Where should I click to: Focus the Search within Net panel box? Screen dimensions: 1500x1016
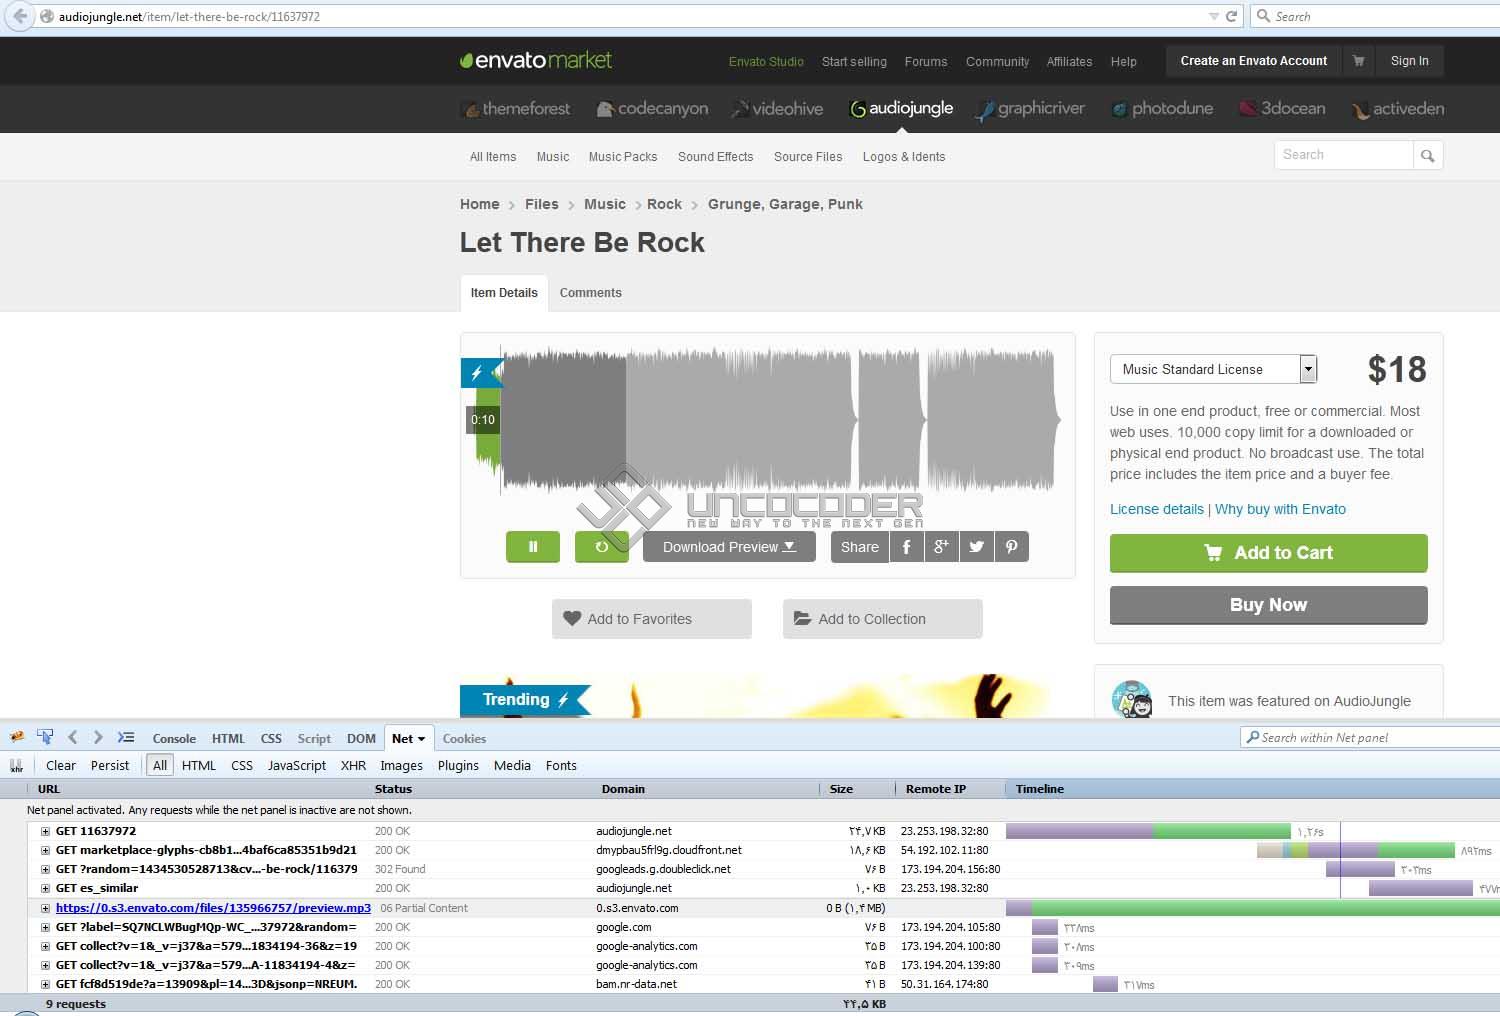1370,738
